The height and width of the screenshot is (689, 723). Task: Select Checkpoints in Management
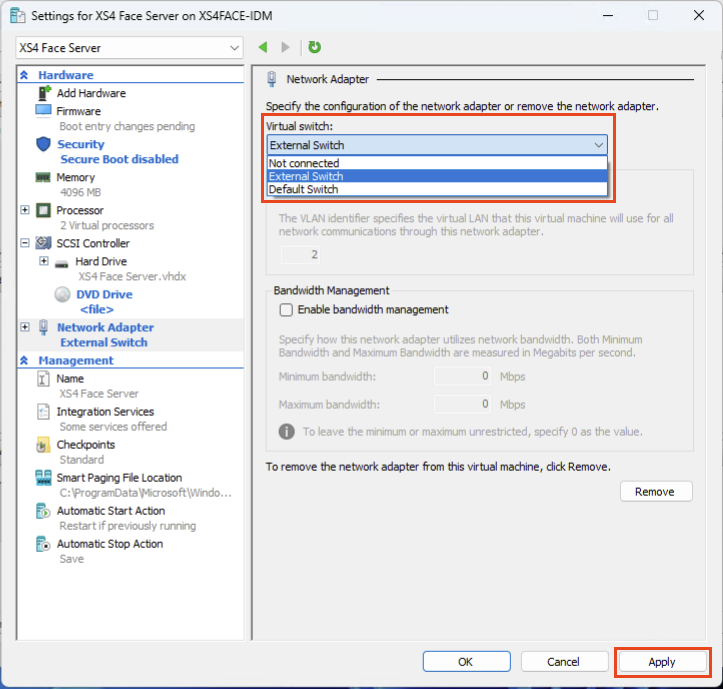[86, 445]
